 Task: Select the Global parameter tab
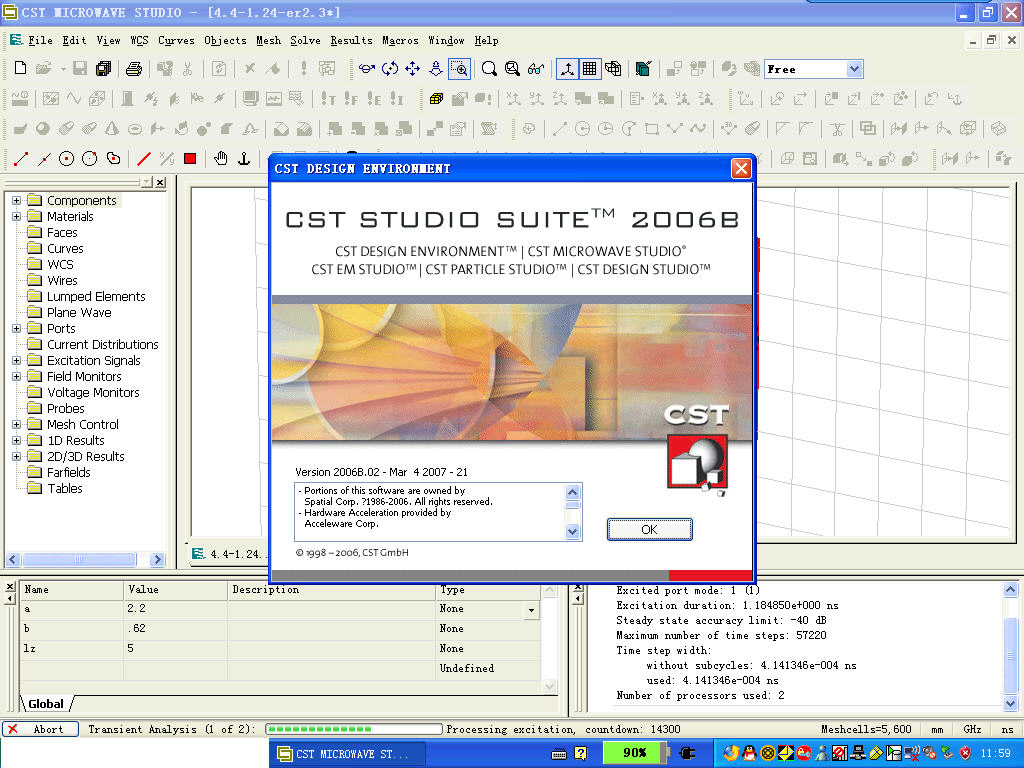pos(46,704)
